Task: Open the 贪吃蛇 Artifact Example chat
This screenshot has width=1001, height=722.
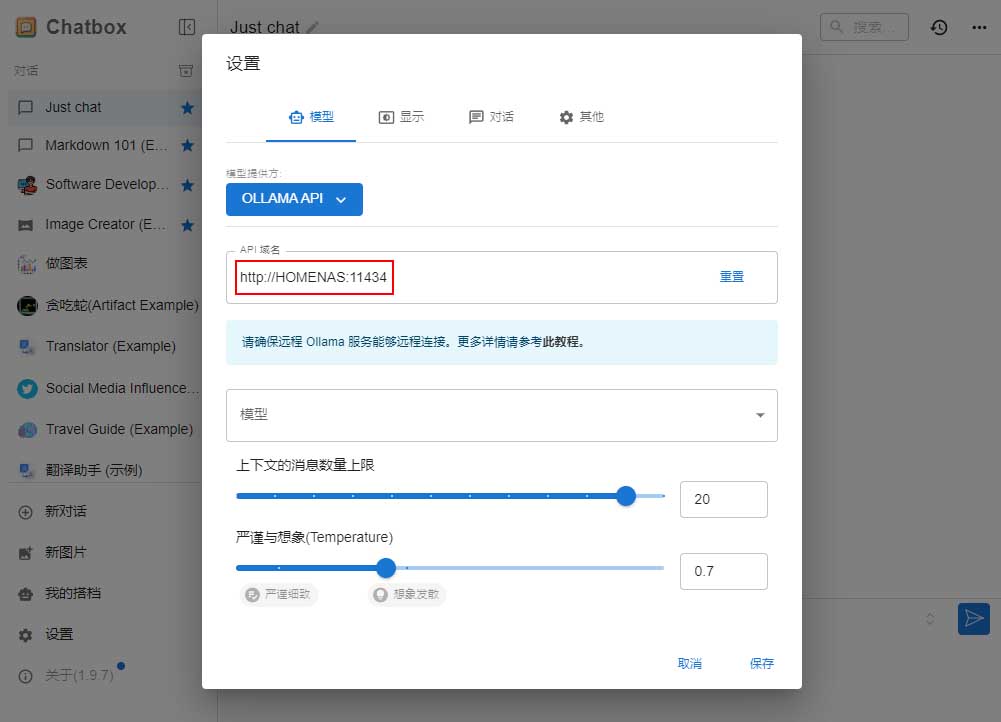Action: pyautogui.click(x=105, y=305)
